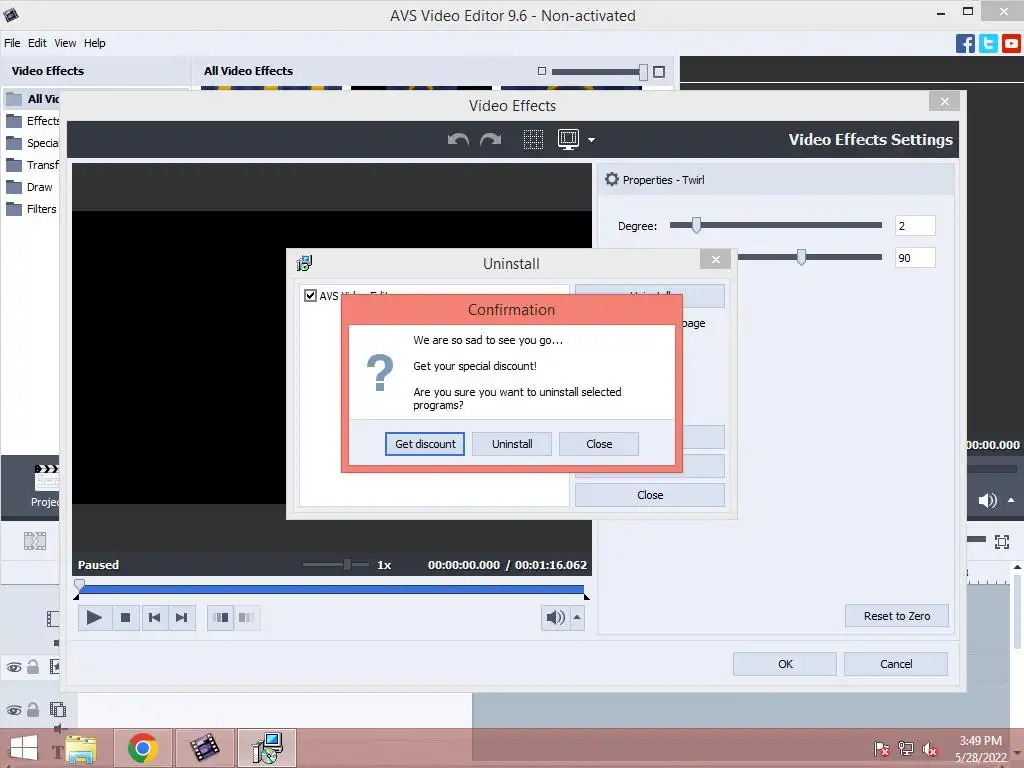Open File Explorer from the taskbar
This screenshot has height=768, width=1024.
[80, 748]
